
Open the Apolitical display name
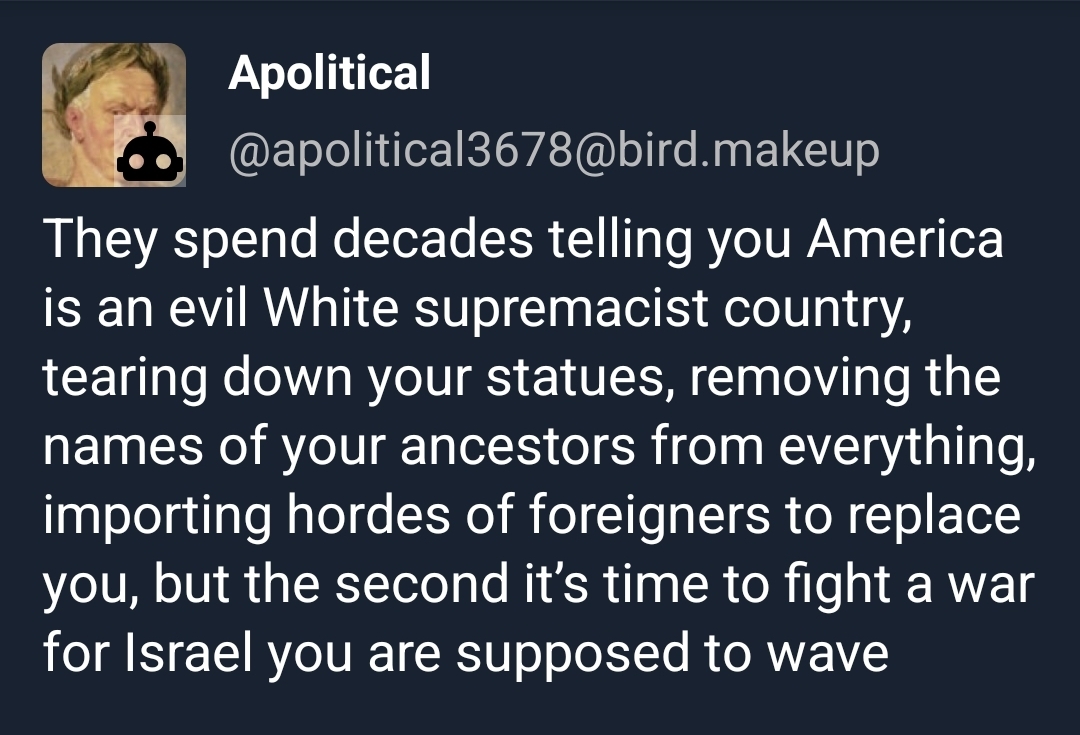(329, 73)
